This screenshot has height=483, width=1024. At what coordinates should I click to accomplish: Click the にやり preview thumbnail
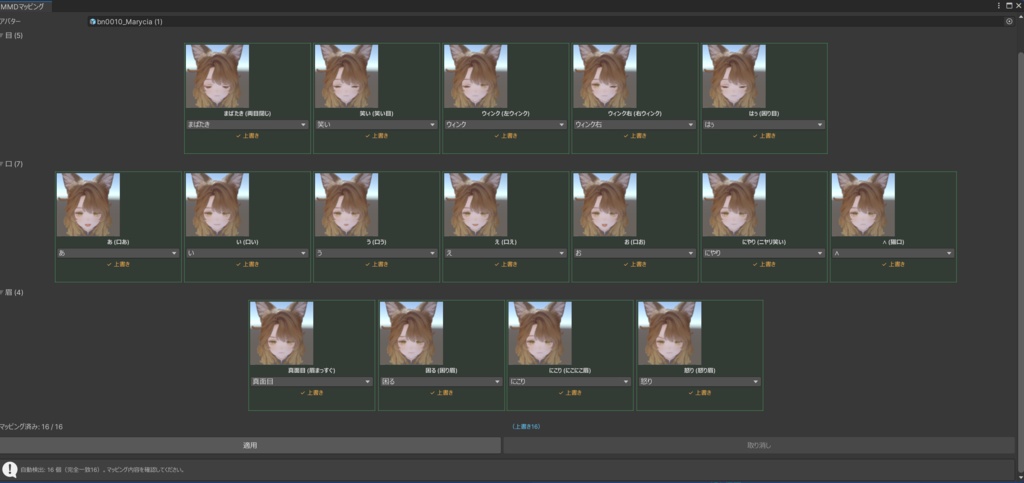(x=735, y=204)
